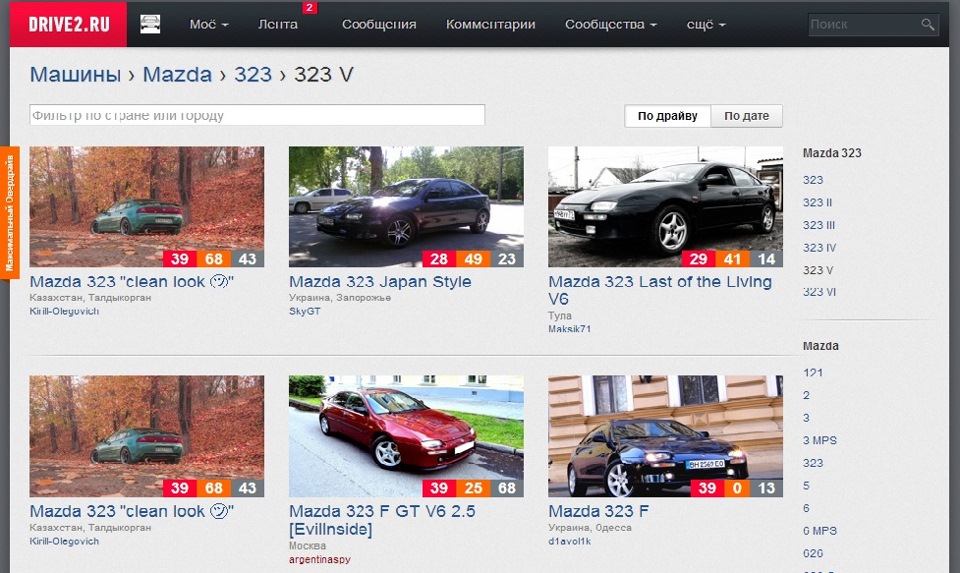Open the Mazda 323 F Odessa photo

[666, 436]
